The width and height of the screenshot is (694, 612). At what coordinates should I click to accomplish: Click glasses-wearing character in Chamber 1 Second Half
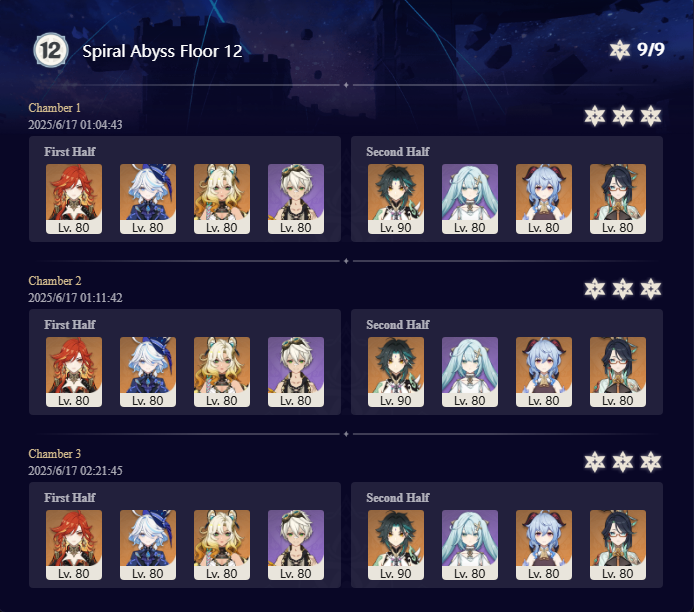[x=618, y=199]
